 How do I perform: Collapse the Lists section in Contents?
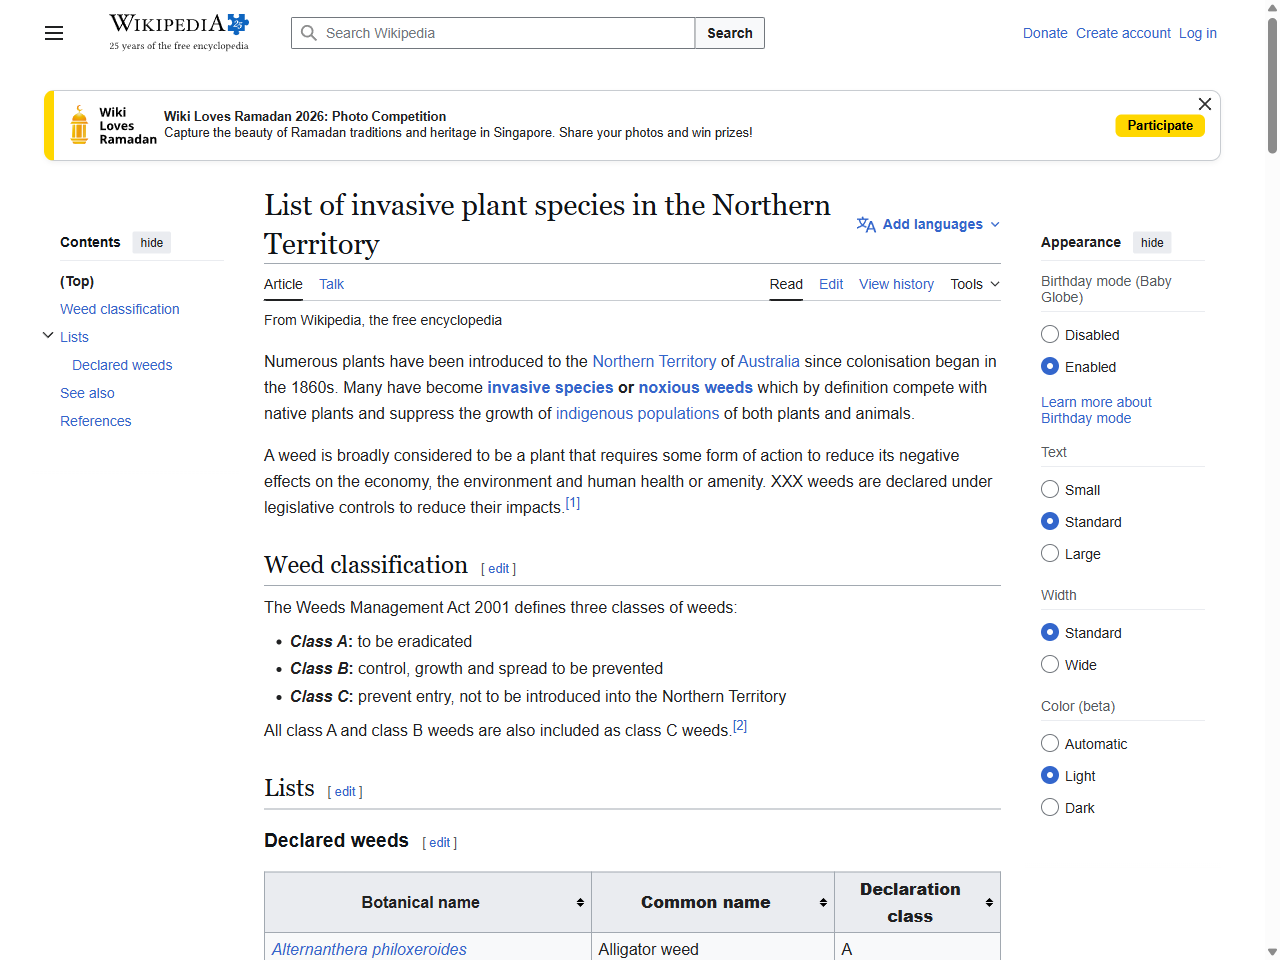(x=47, y=336)
